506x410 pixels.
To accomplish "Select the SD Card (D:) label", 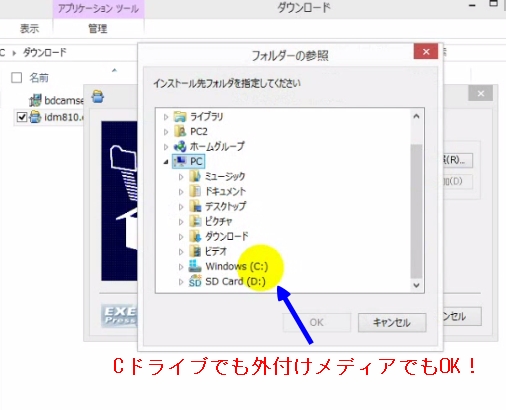I will (235, 281).
